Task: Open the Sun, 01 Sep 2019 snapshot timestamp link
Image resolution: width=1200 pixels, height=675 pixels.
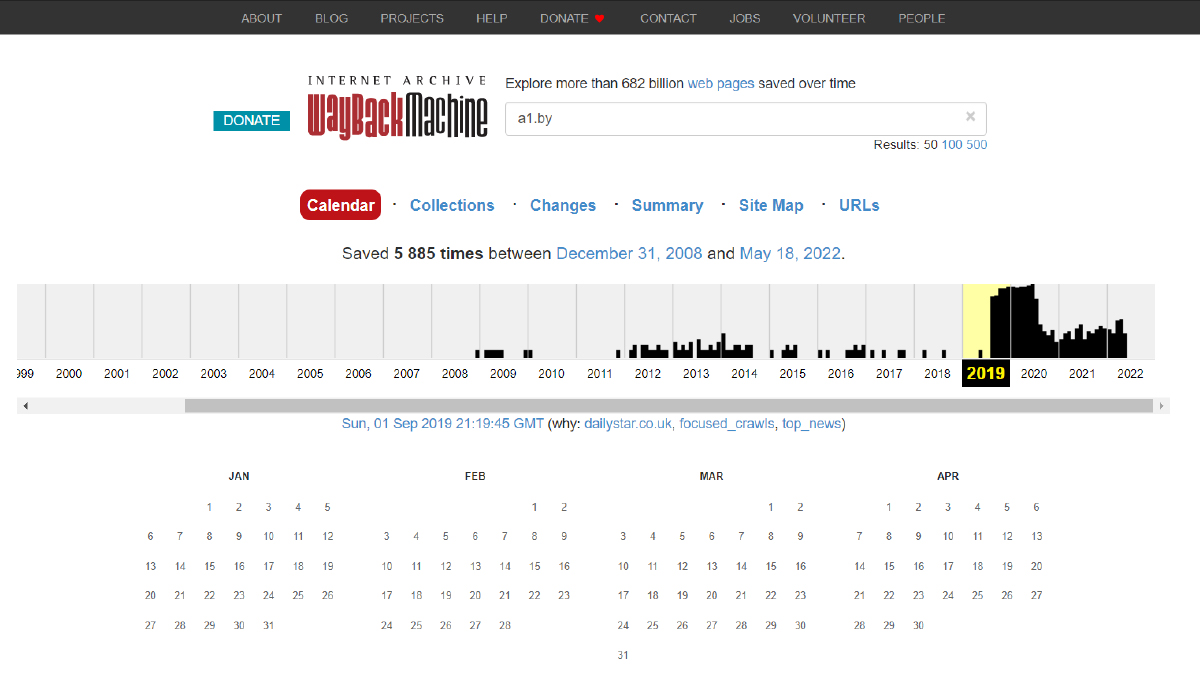Action: 443,424
